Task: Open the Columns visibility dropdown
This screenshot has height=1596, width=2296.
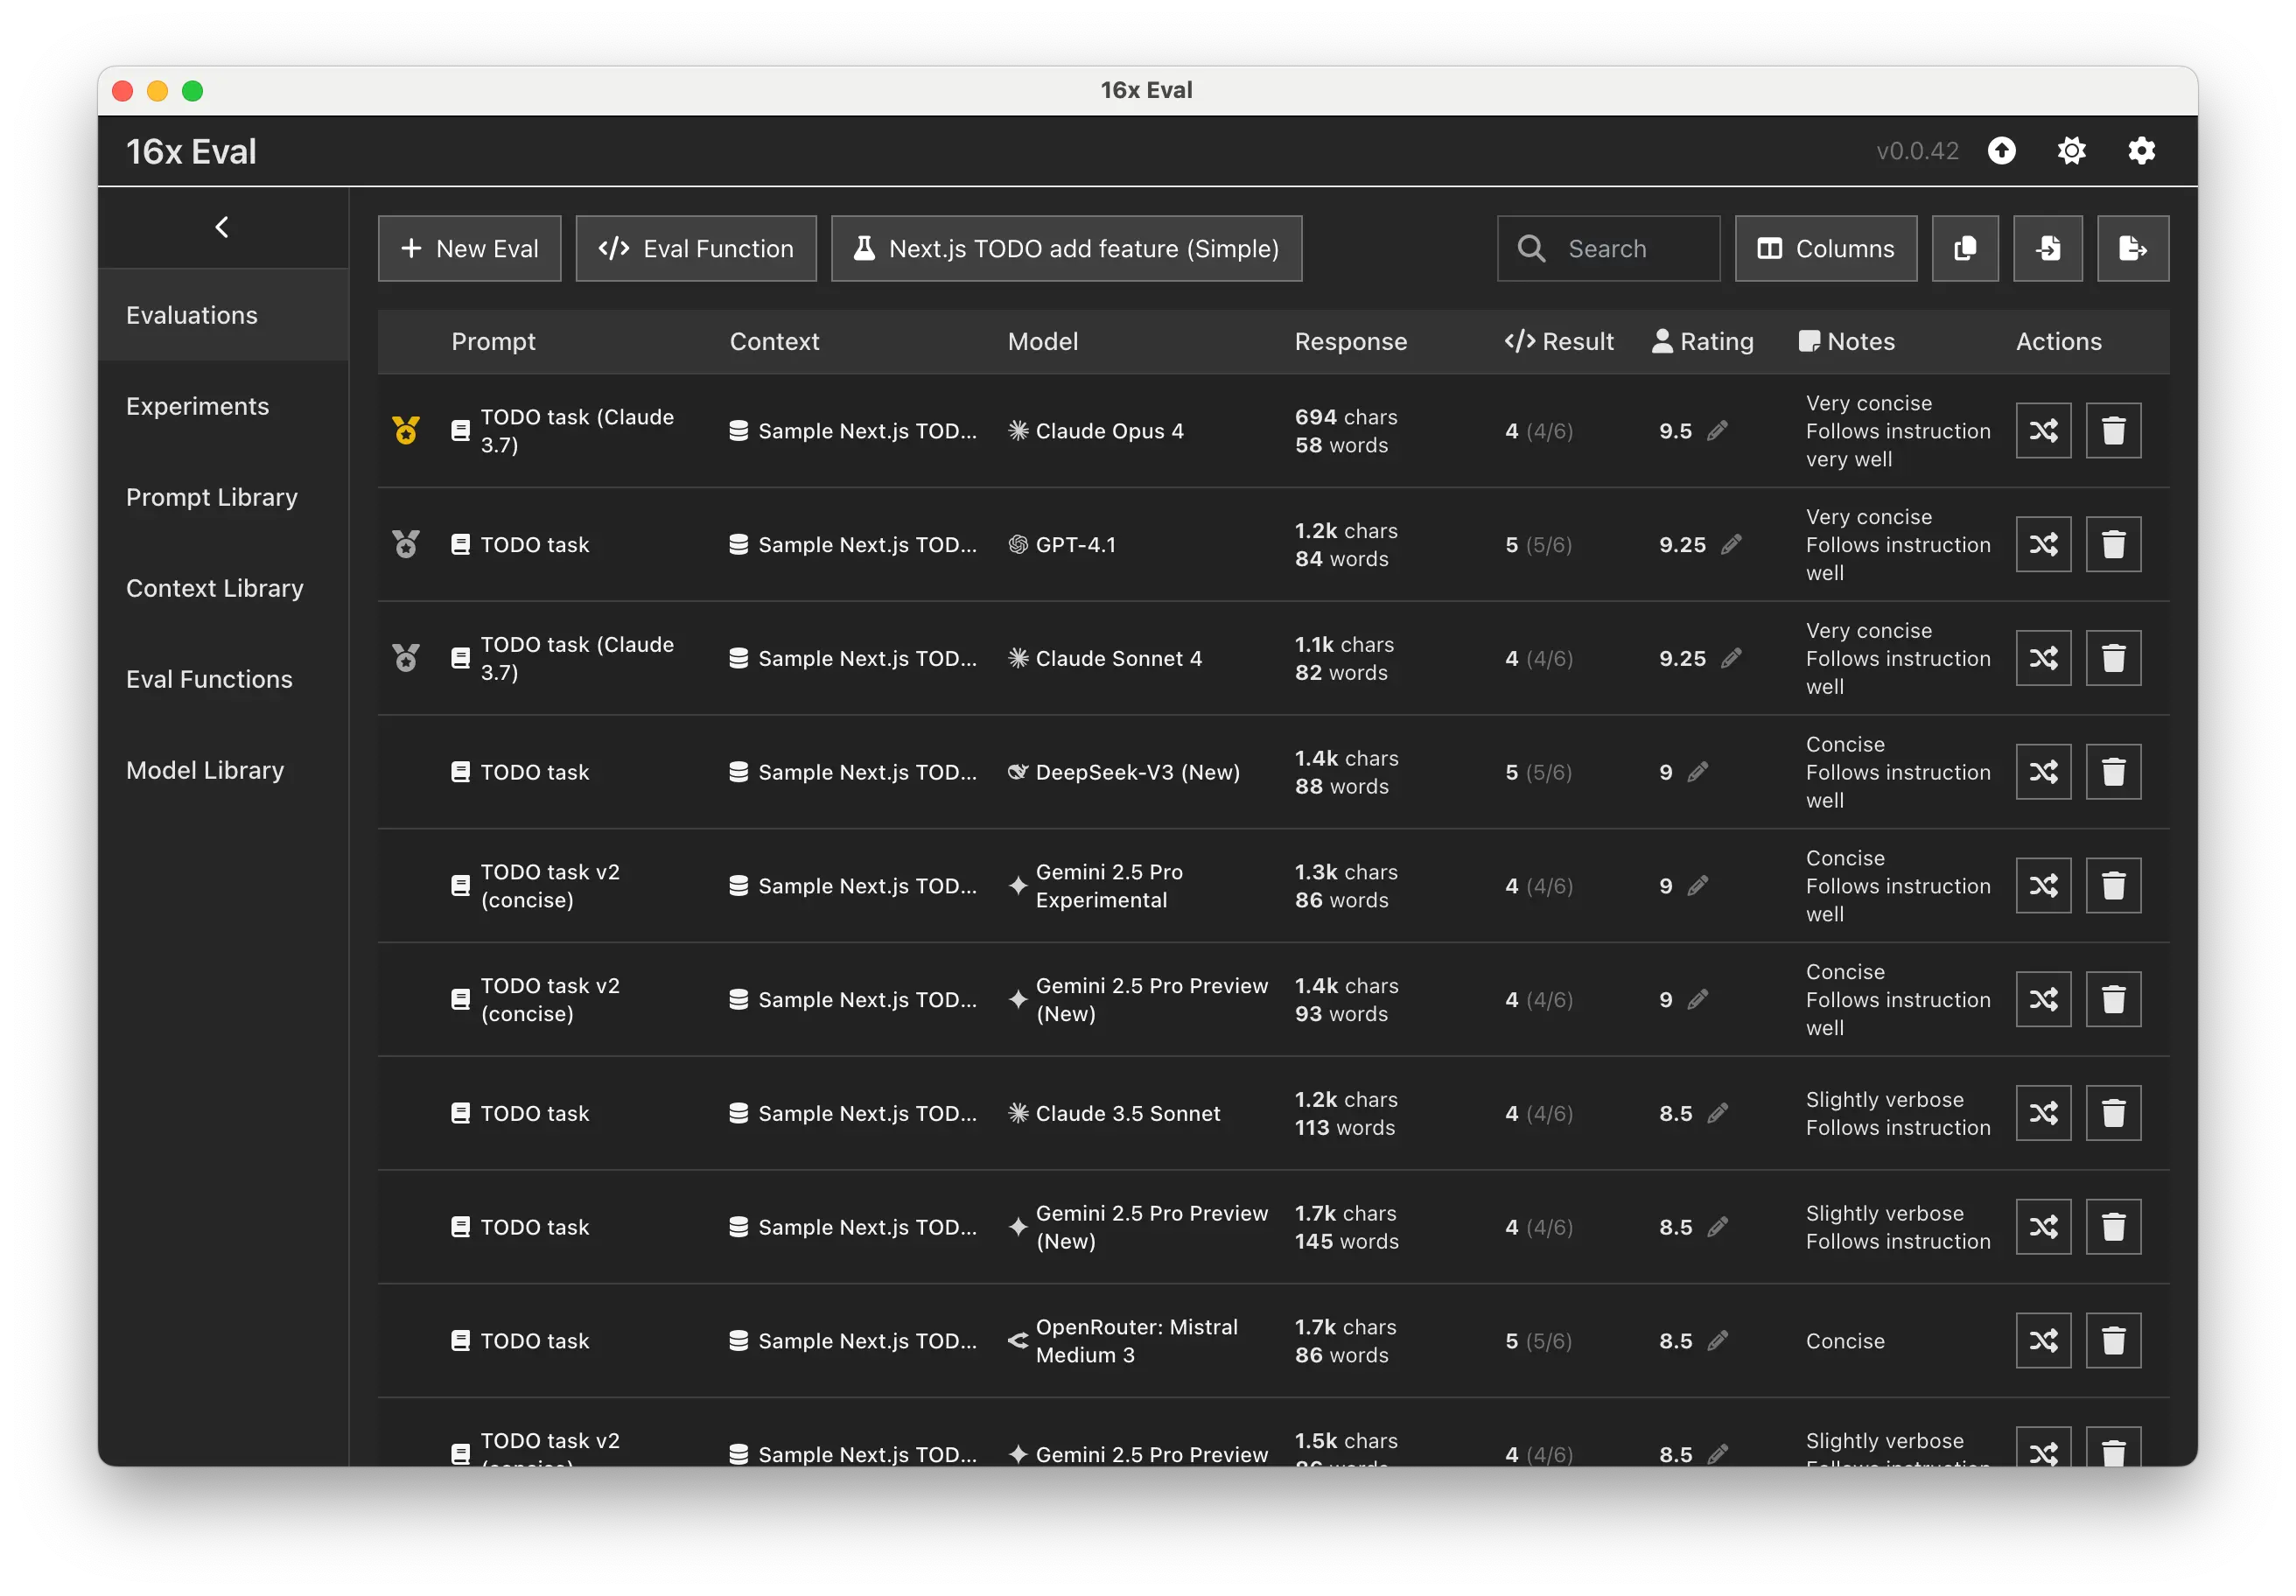Action: click(x=1825, y=248)
